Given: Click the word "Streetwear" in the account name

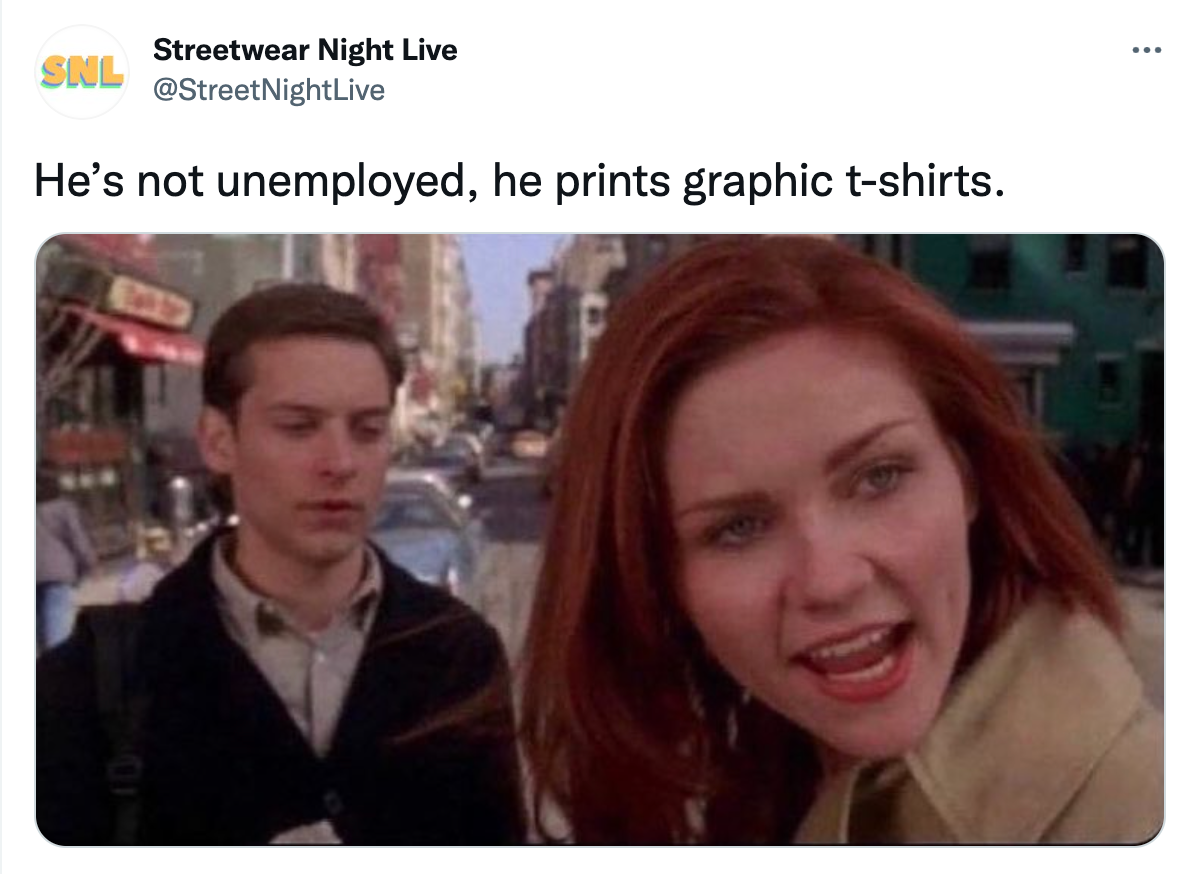Looking at the screenshot, I should [231, 50].
